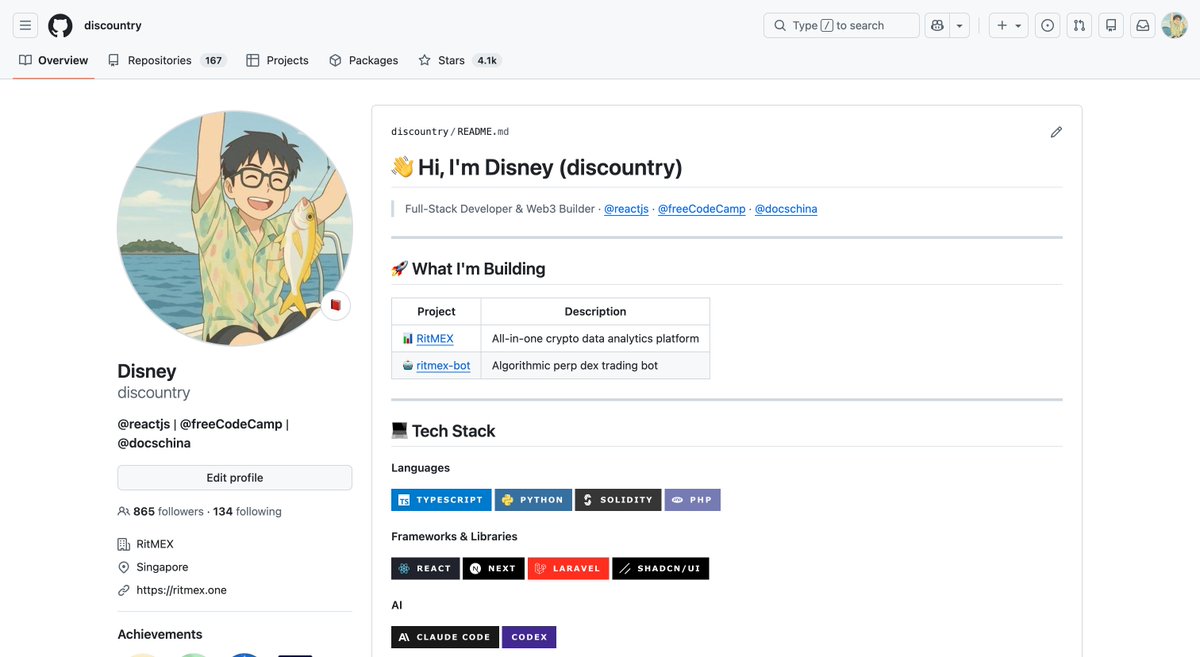Screen dimensions: 1200x657
Task: Click the Claude Code badge
Action: [445, 637]
